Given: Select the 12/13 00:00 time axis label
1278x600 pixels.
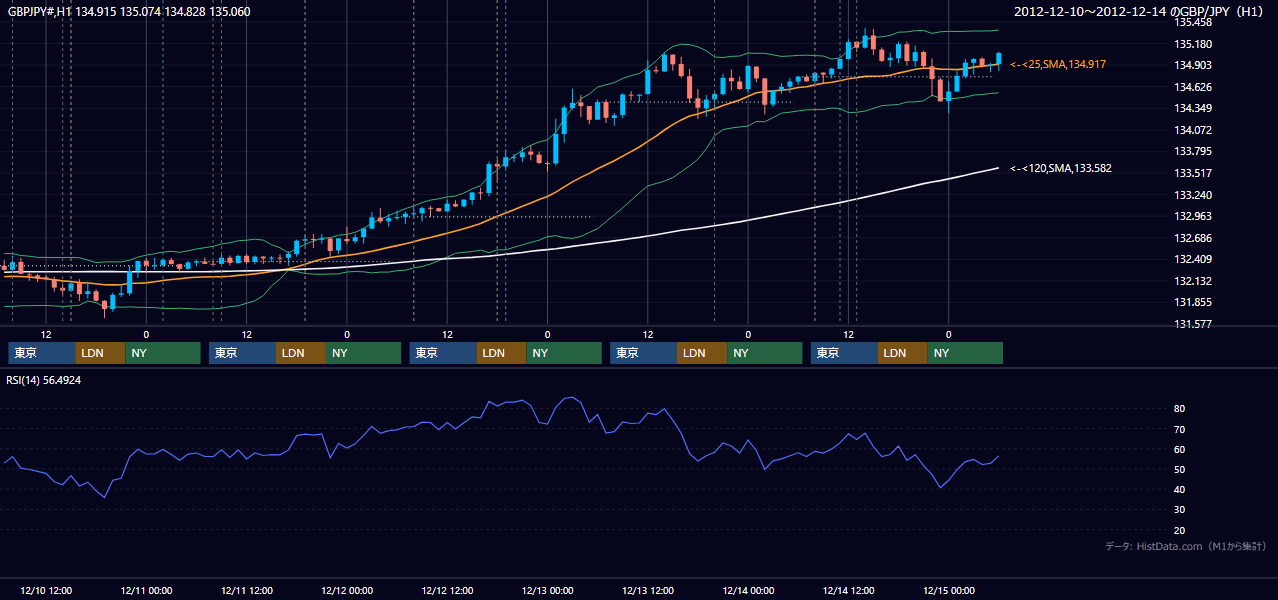Looking at the screenshot, I should 548,590.
